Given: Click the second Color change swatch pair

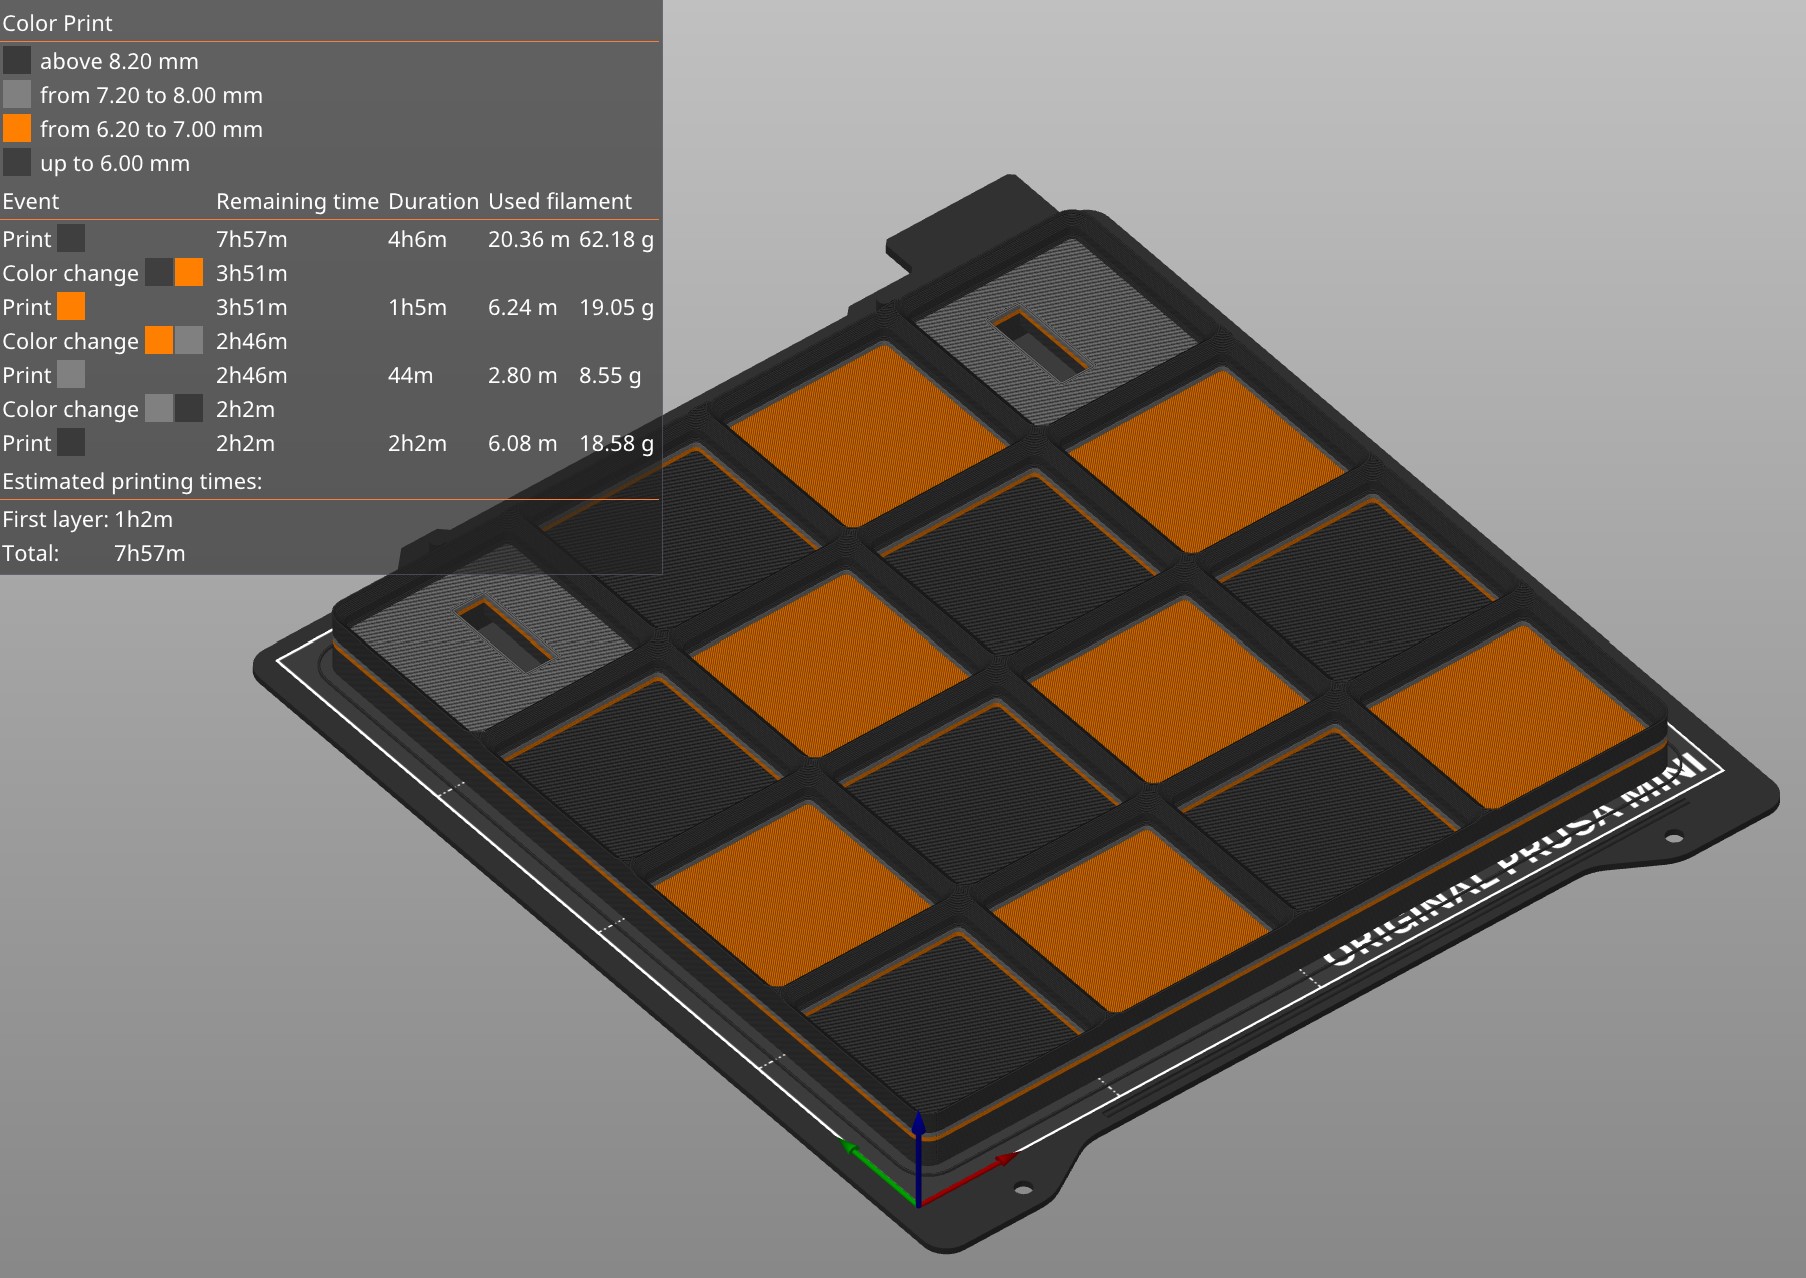Looking at the screenshot, I should [172, 340].
